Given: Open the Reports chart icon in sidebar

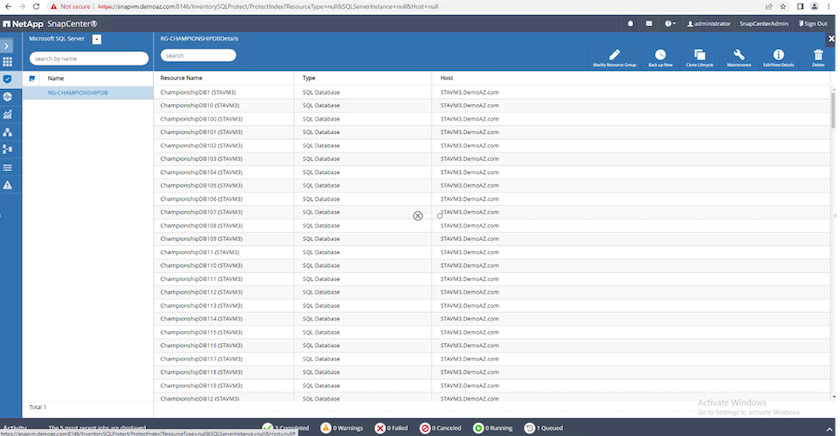Looking at the screenshot, I should click(8, 114).
